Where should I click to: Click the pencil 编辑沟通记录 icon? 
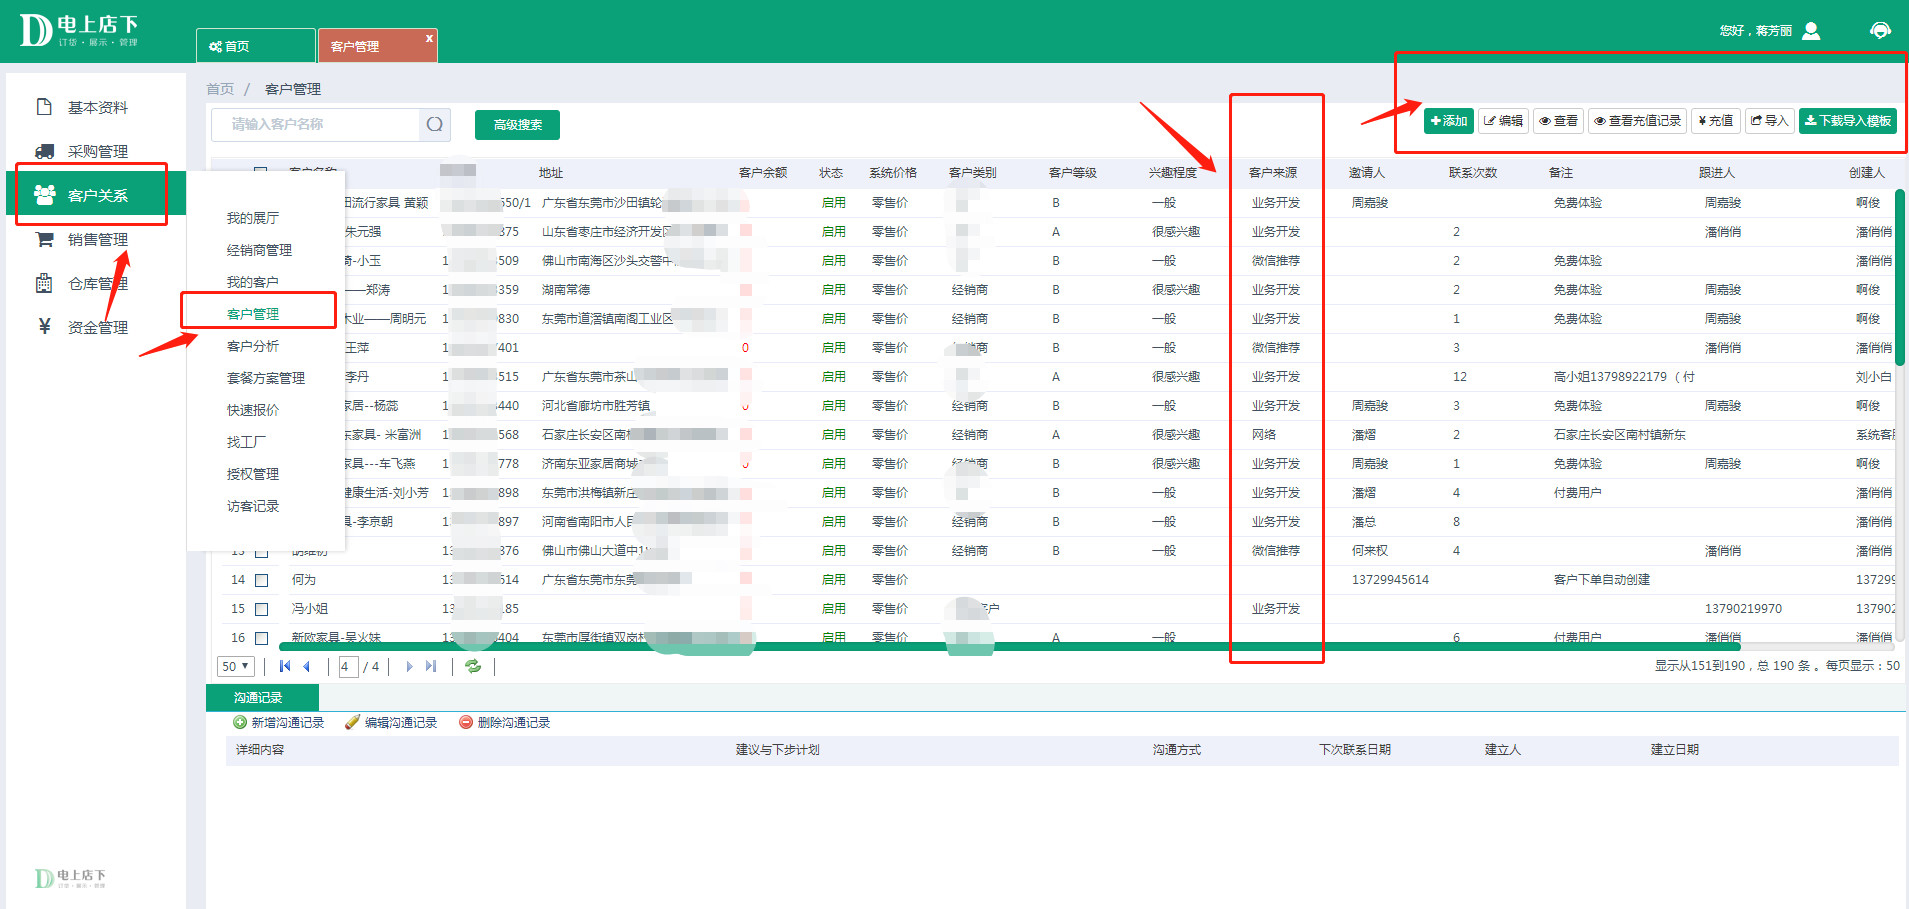(x=352, y=722)
